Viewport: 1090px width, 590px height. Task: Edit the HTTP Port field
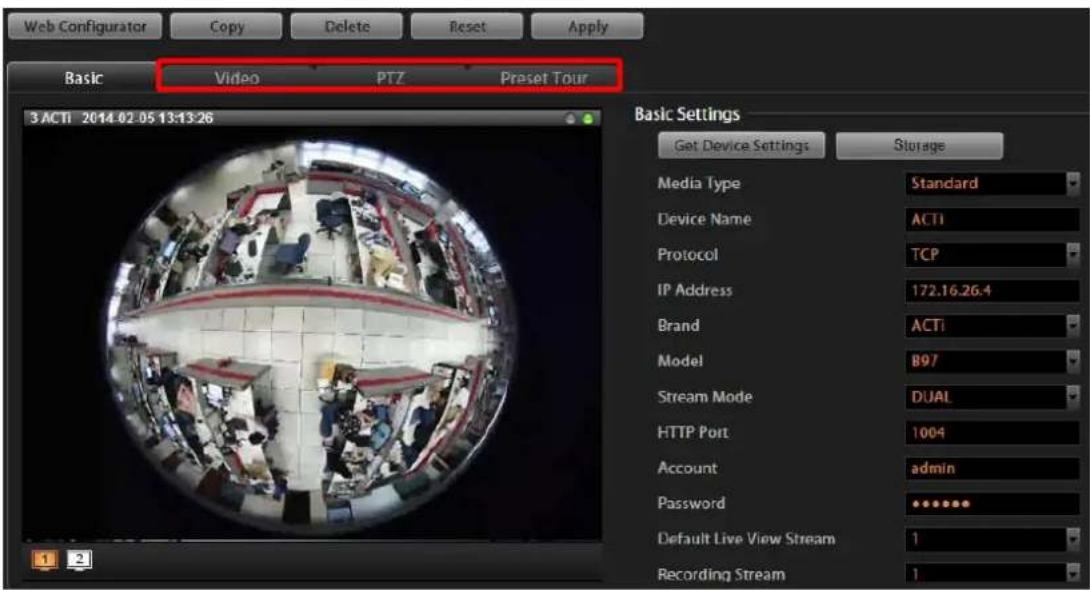tap(993, 432)
